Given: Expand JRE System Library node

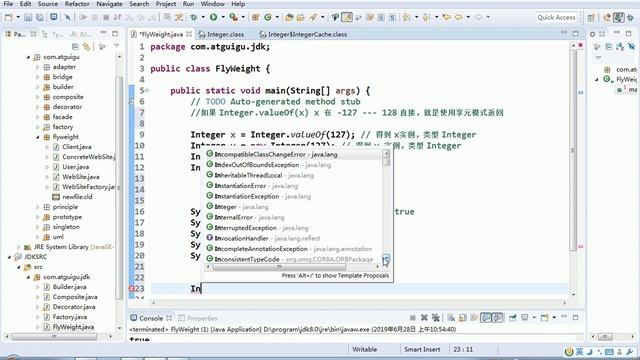Looking at the screenshot, I should [x=18, y=247].
